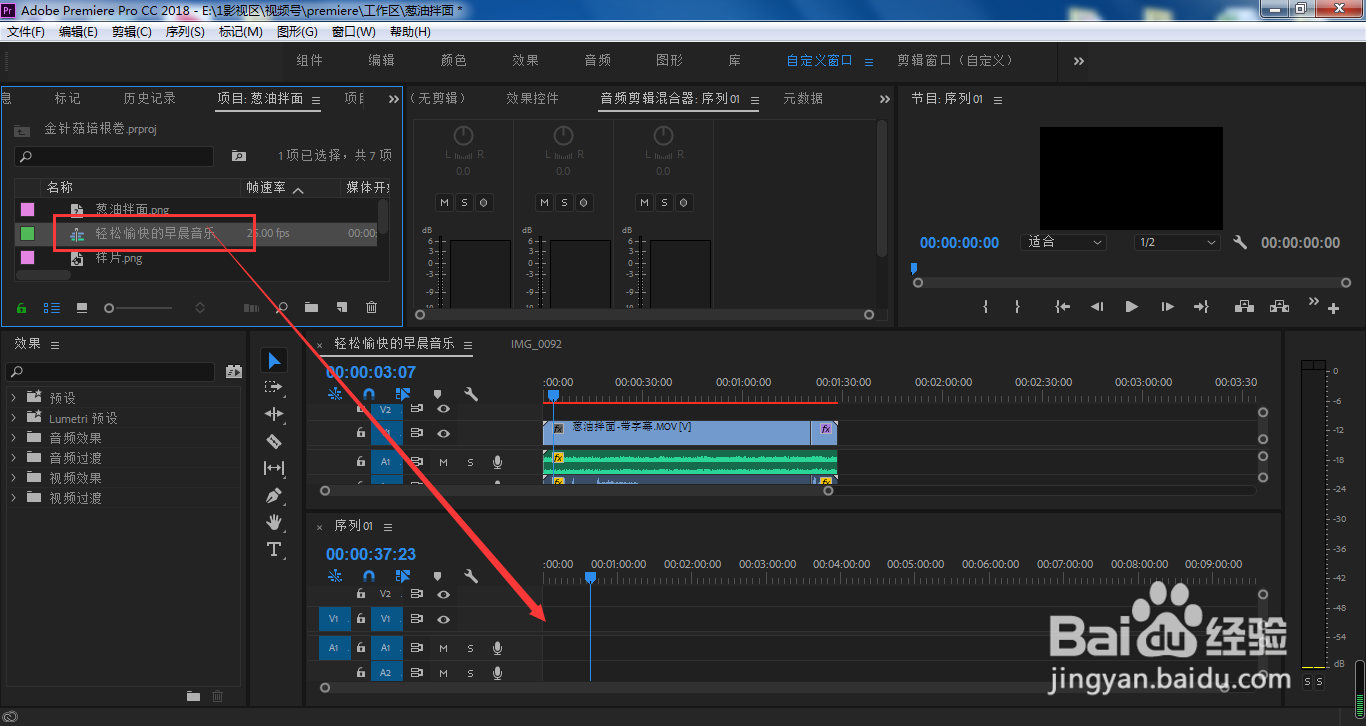This screenshot has width=1366, height=726.
Task: Toggle project writable green lock icon
Action: point(21,308)
